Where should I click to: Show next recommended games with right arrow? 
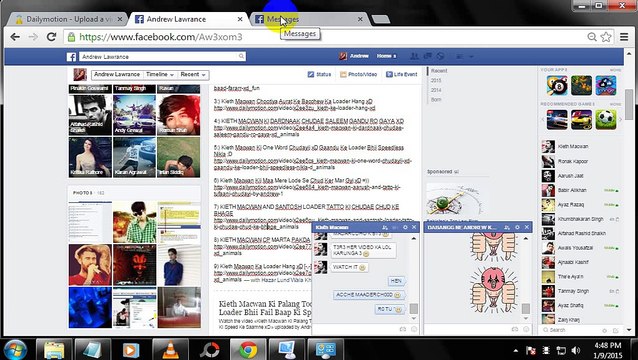(620, 120)
